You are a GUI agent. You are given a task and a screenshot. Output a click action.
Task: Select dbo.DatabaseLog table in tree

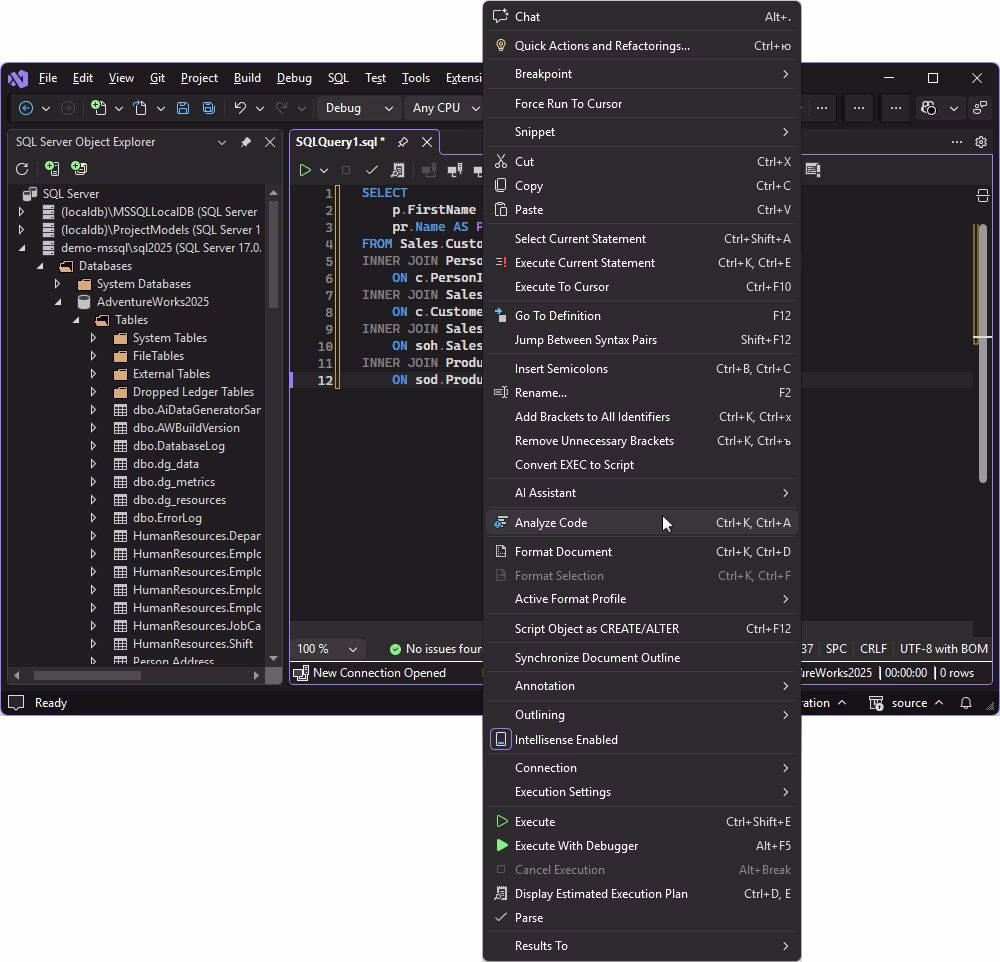click(179, 446)
